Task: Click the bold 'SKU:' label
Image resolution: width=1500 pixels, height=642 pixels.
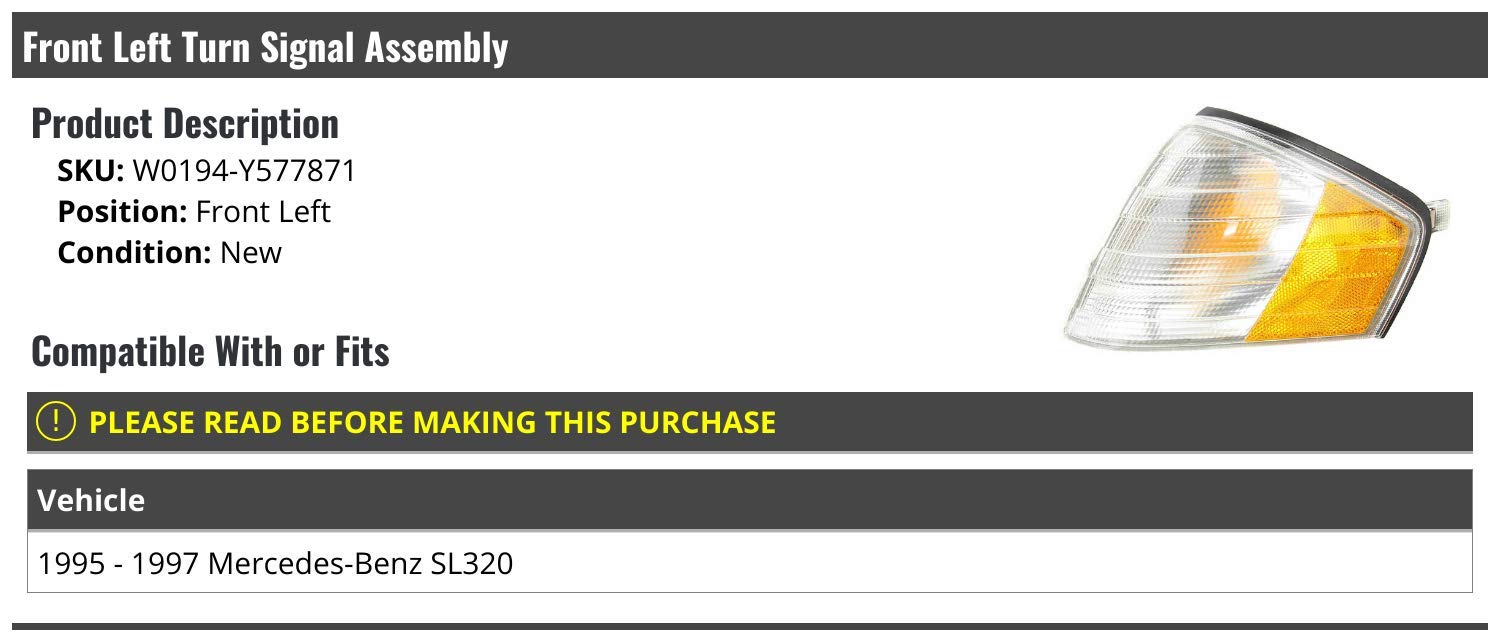Action: [x=91, y=171]
